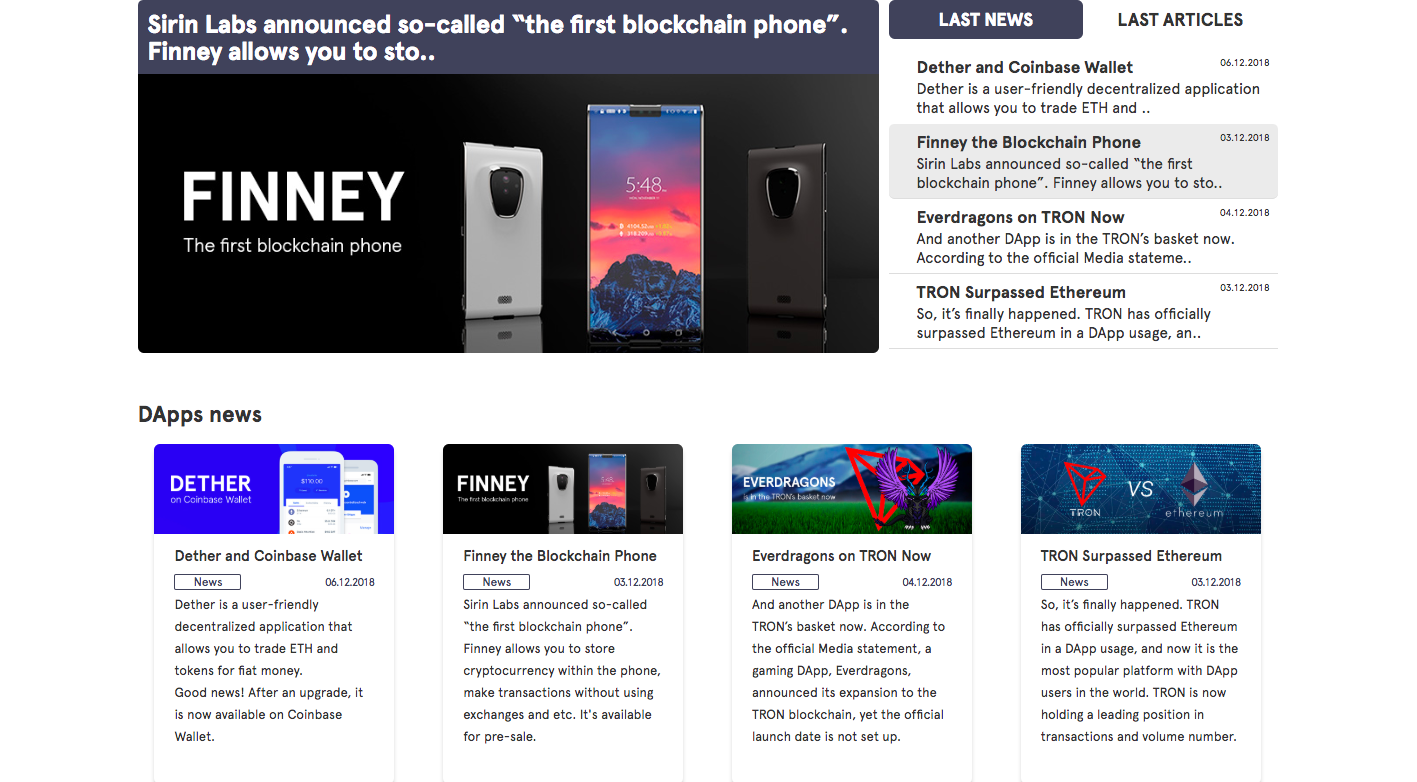1417x782 pixels.
Task: Click the News tag on the Everdragons card
Action: point(785,581)
